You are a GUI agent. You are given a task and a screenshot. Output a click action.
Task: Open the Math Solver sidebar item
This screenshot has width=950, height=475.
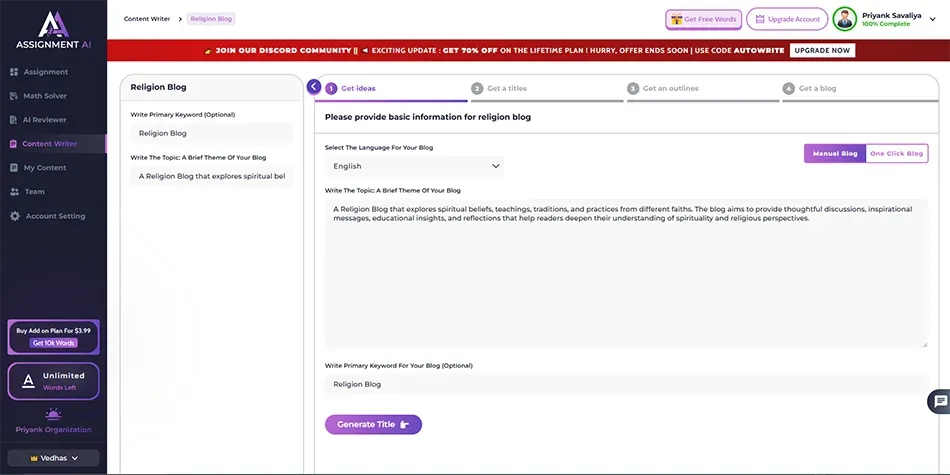(46, 96)
